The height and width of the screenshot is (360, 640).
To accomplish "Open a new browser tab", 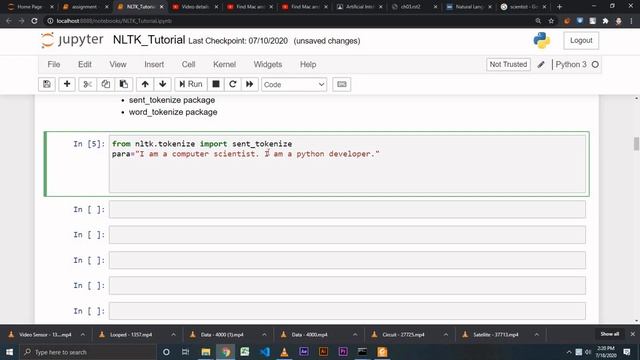I will (x=559, y=7).
